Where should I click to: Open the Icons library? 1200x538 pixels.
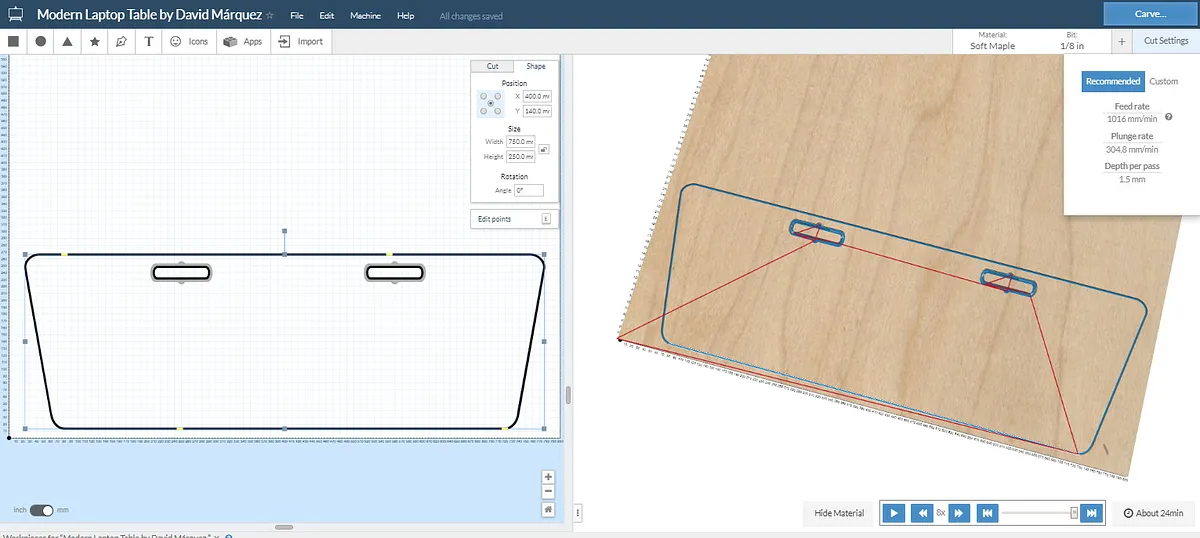tap(189, 42)
